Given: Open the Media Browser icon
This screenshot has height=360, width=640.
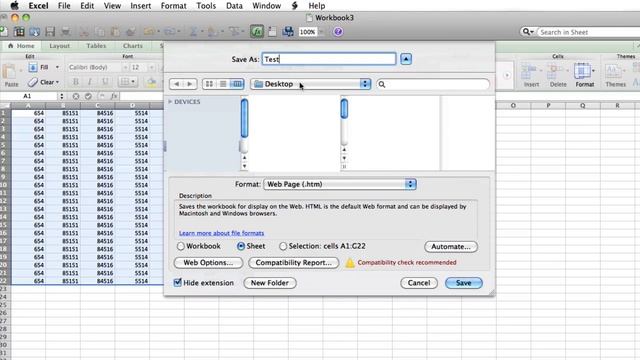Looking at the screenshot, I should pyautogui.click(x=288, y=31).
